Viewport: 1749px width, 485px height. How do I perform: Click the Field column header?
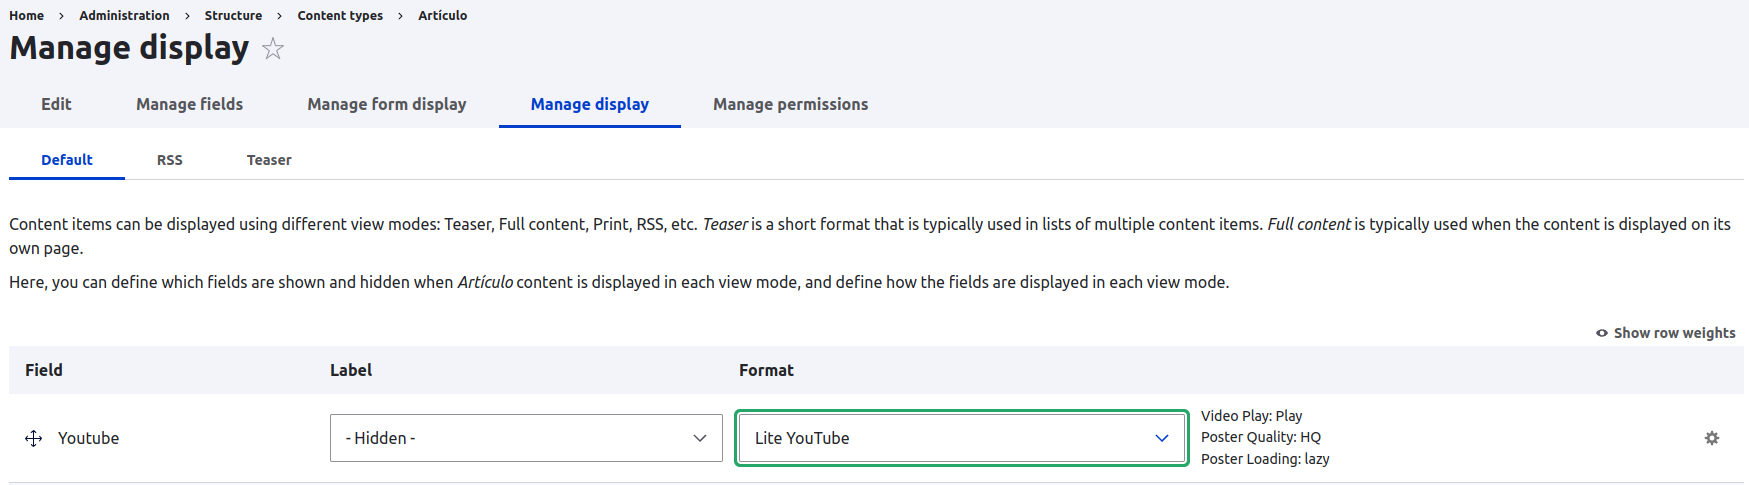tap(44, 370)
